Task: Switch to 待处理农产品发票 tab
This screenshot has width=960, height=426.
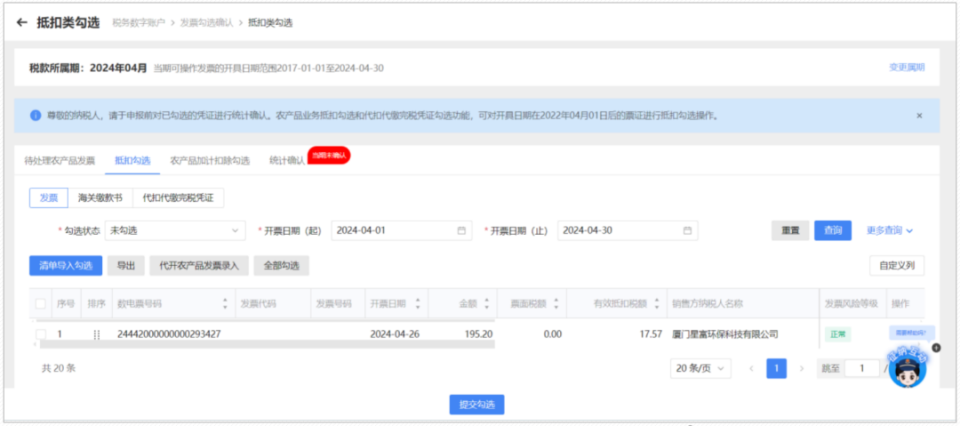Action: click(x=59, y=161)
